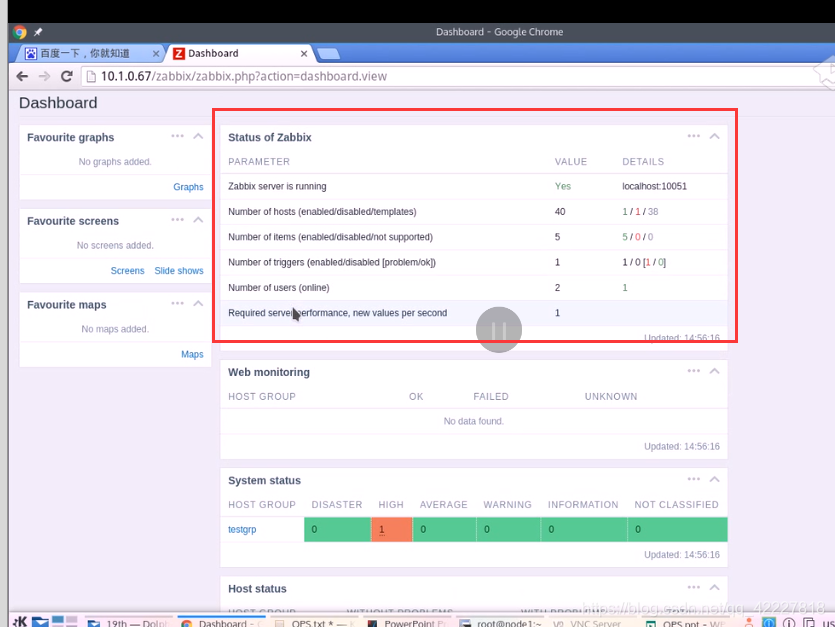
Task: Click the page info icon in address bar
Action: coord(91,76)
